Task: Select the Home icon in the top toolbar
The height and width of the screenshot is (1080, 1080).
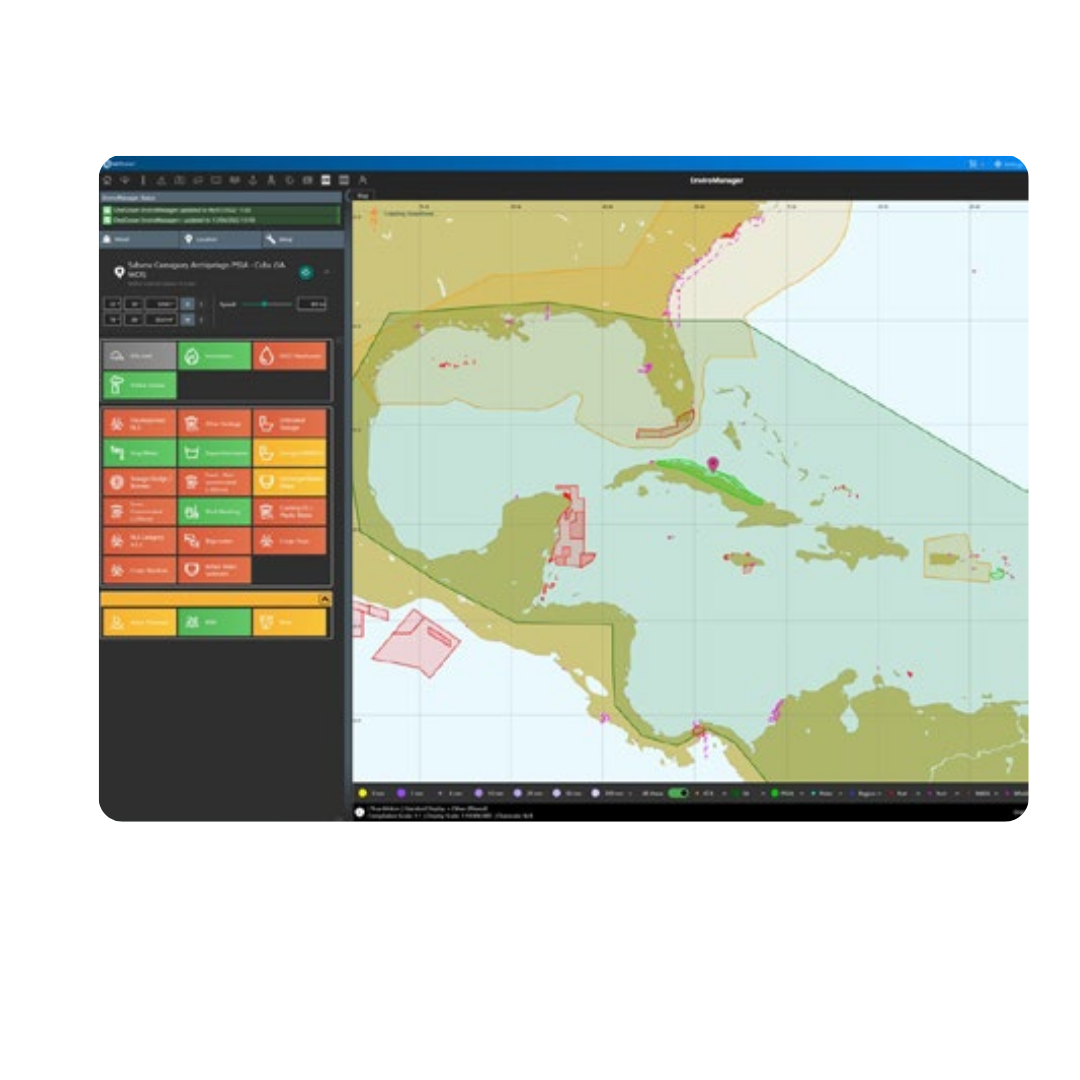Action: tap(108, 180)
